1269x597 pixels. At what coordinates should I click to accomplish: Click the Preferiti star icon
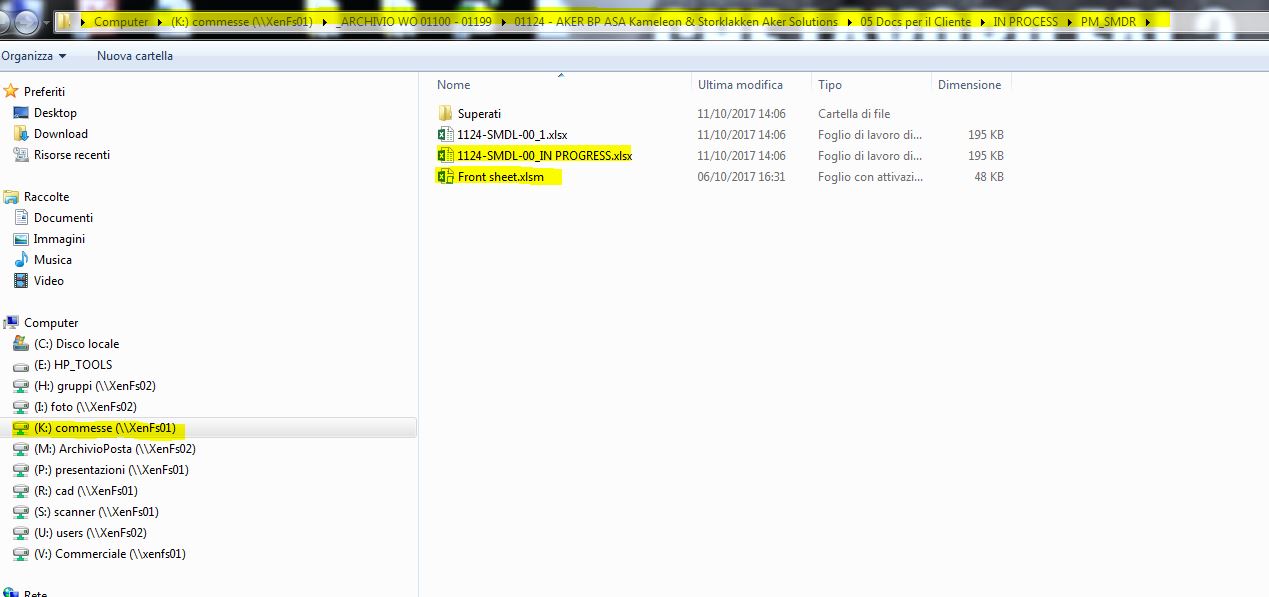pos(11,91)
